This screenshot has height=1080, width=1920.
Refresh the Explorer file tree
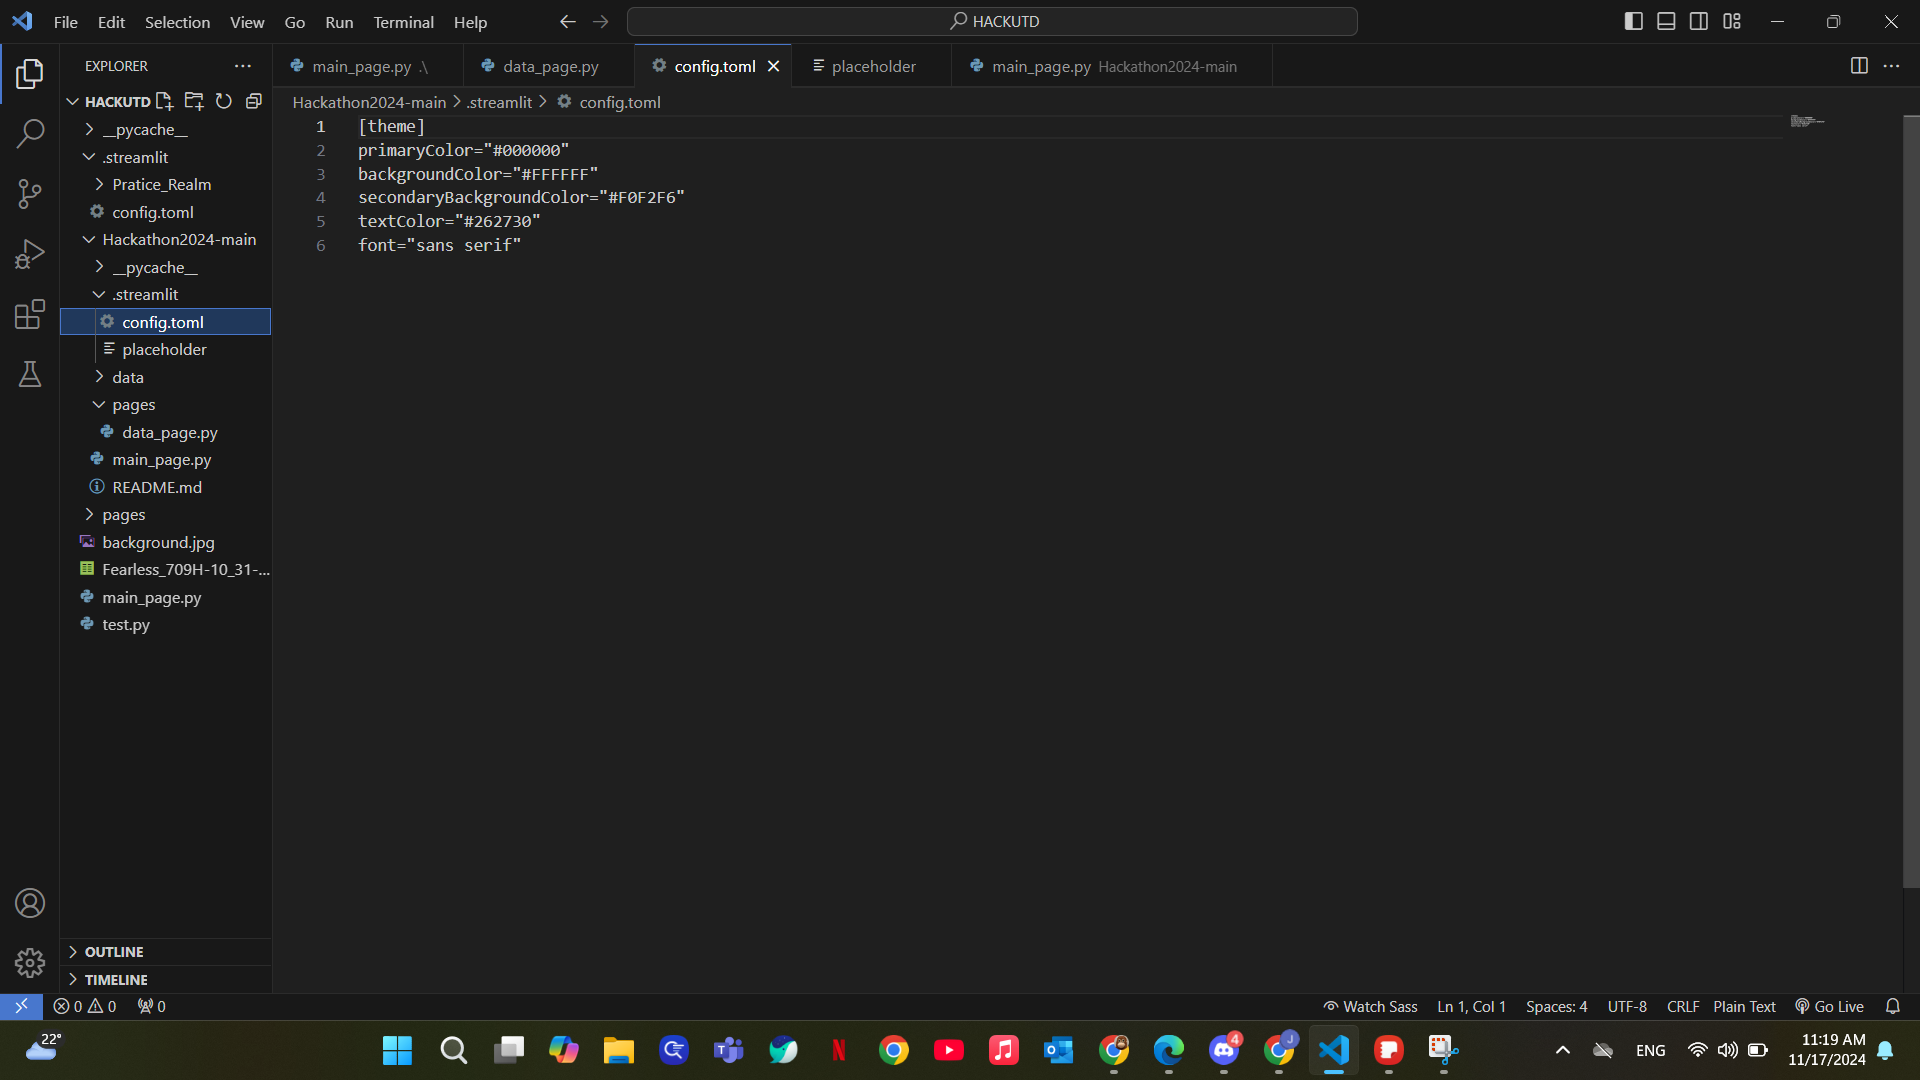(x=224, y=101)
